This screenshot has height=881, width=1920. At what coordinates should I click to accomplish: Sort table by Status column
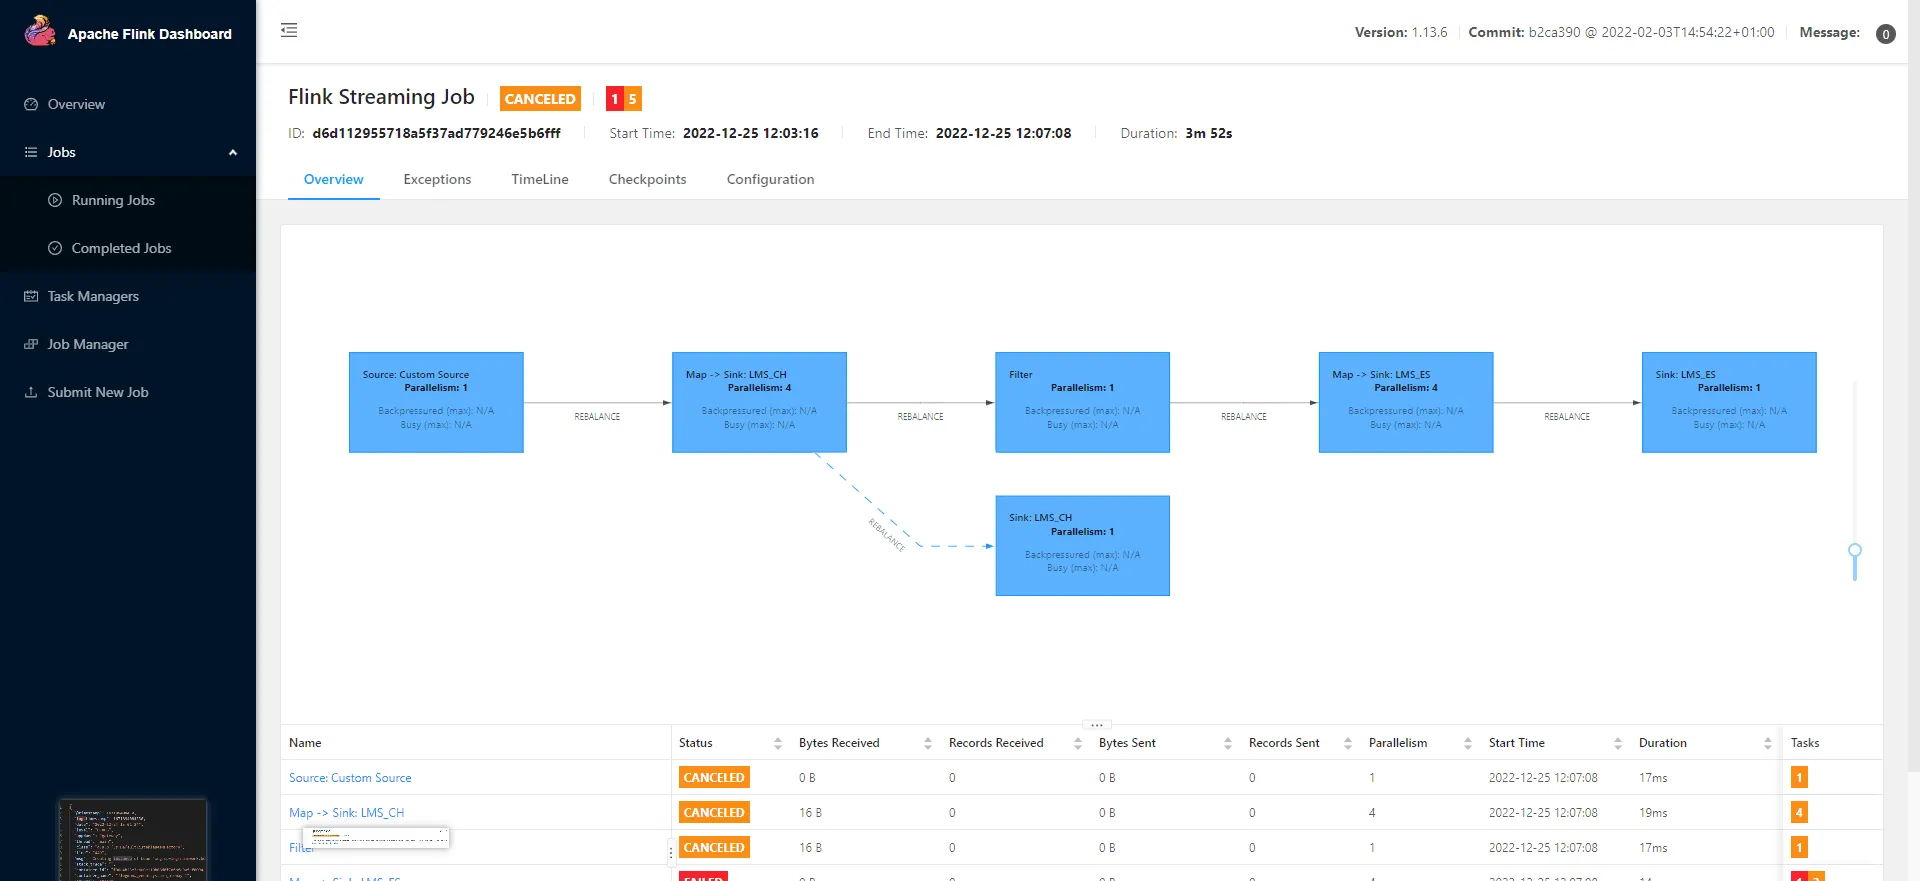click(x=777, y=743)
